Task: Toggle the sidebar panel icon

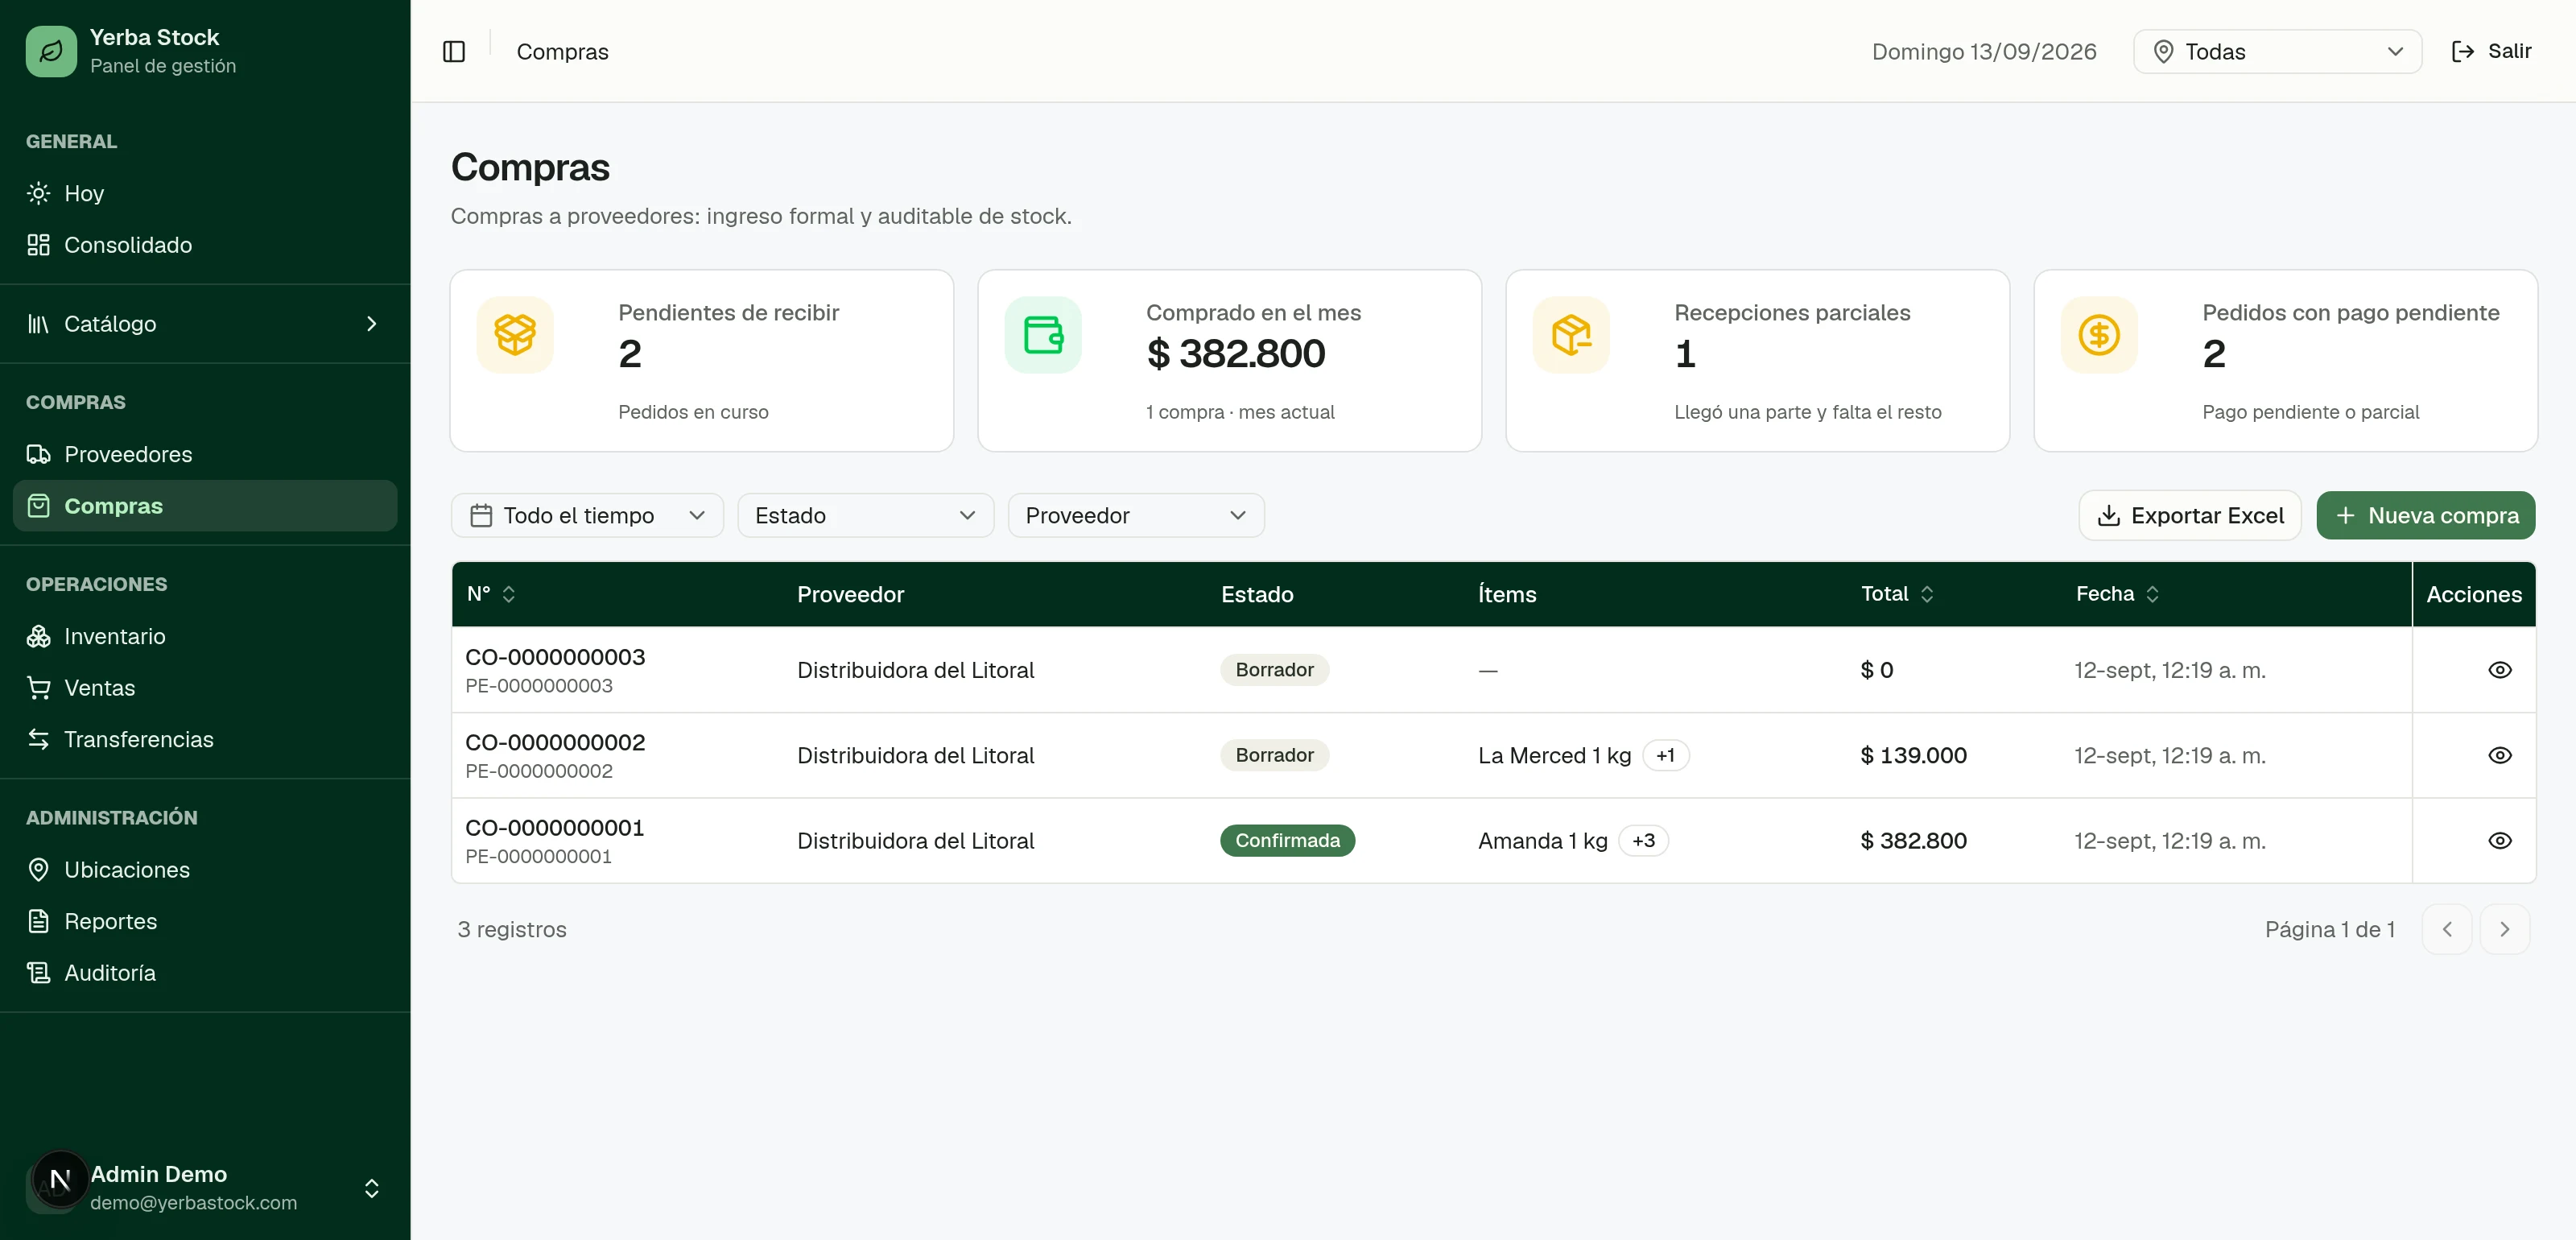Action: [x=454, y=51]
